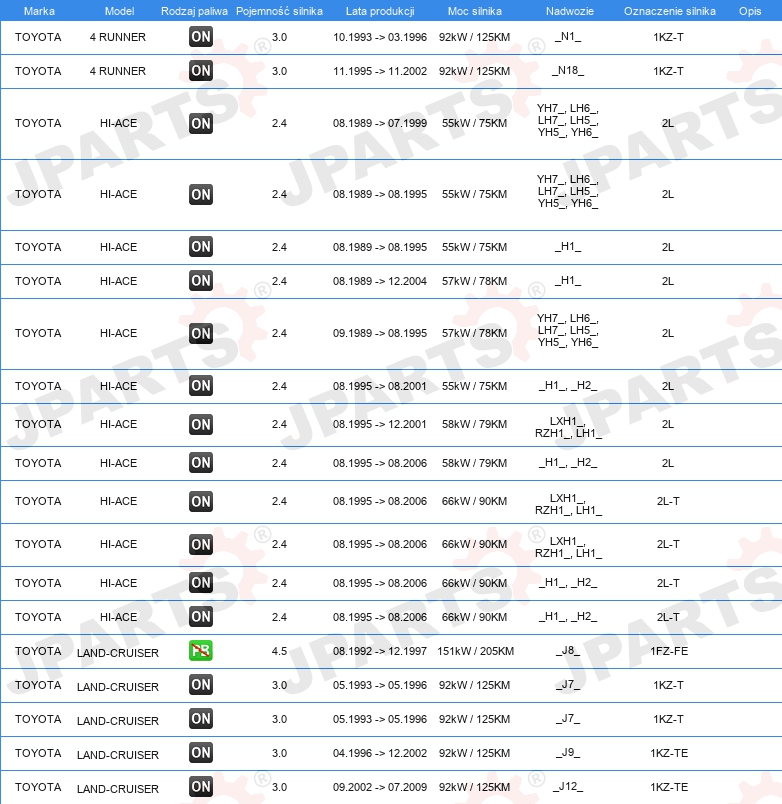Click ON diesel icon in 4 RUNNER _N18_ row
Image resolution: width=782 pixels, height=804 pixels.
pyautogui.click(x=201, y=71)
